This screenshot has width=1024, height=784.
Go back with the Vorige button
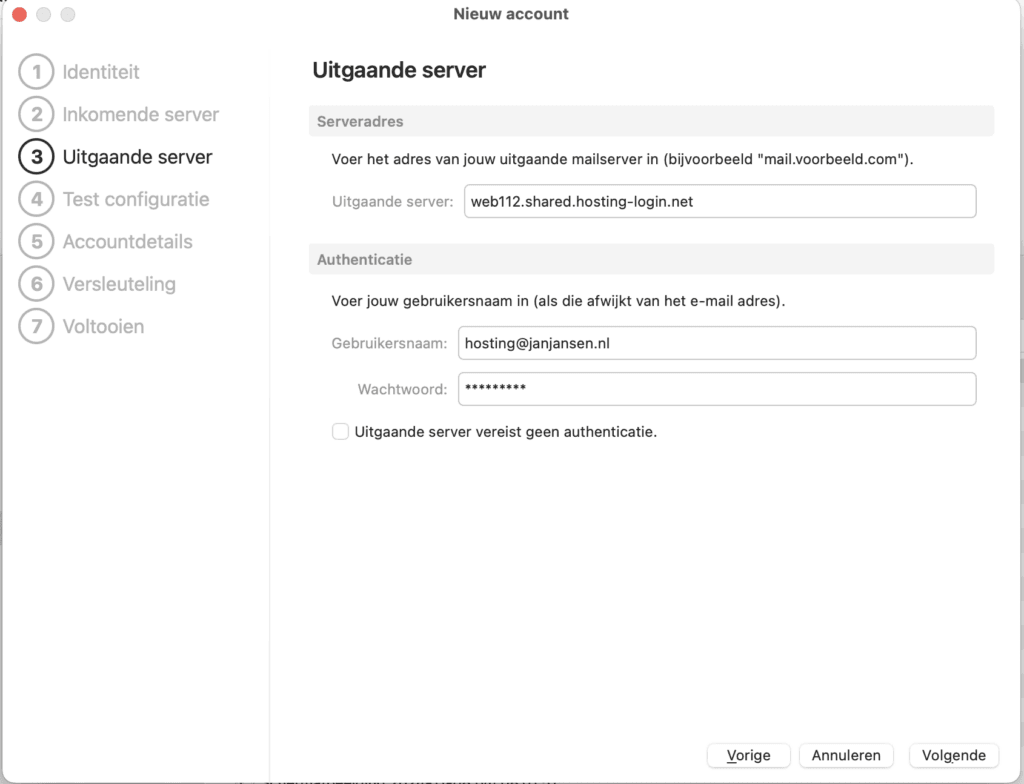[748, 755]
